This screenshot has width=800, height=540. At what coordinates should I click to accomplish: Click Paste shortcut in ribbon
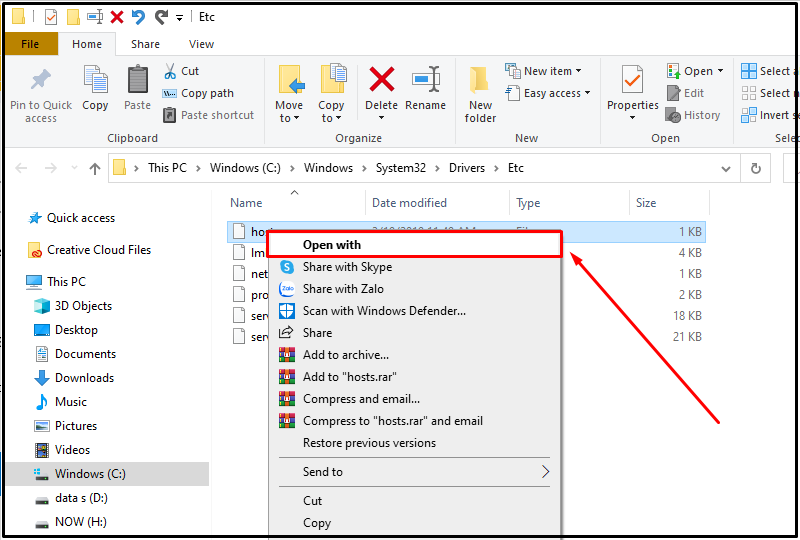click(x=208, y=115)
